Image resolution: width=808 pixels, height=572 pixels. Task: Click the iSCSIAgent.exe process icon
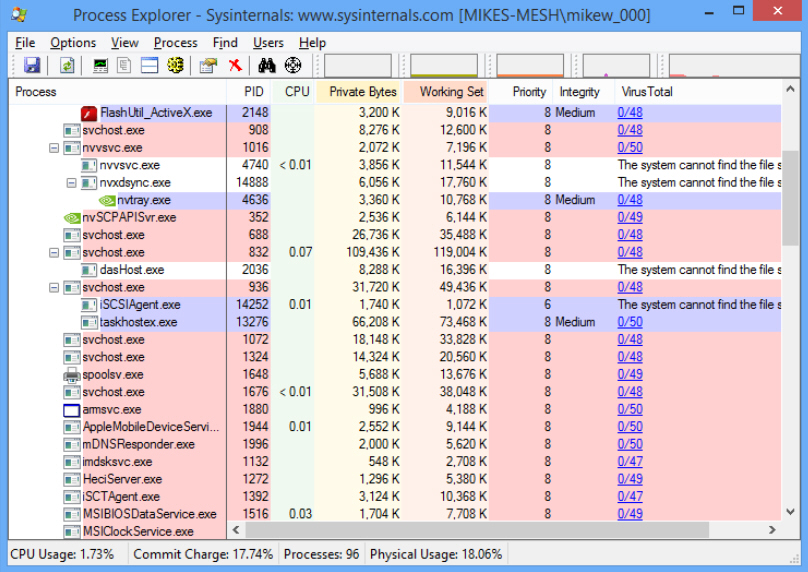(89, 305)
